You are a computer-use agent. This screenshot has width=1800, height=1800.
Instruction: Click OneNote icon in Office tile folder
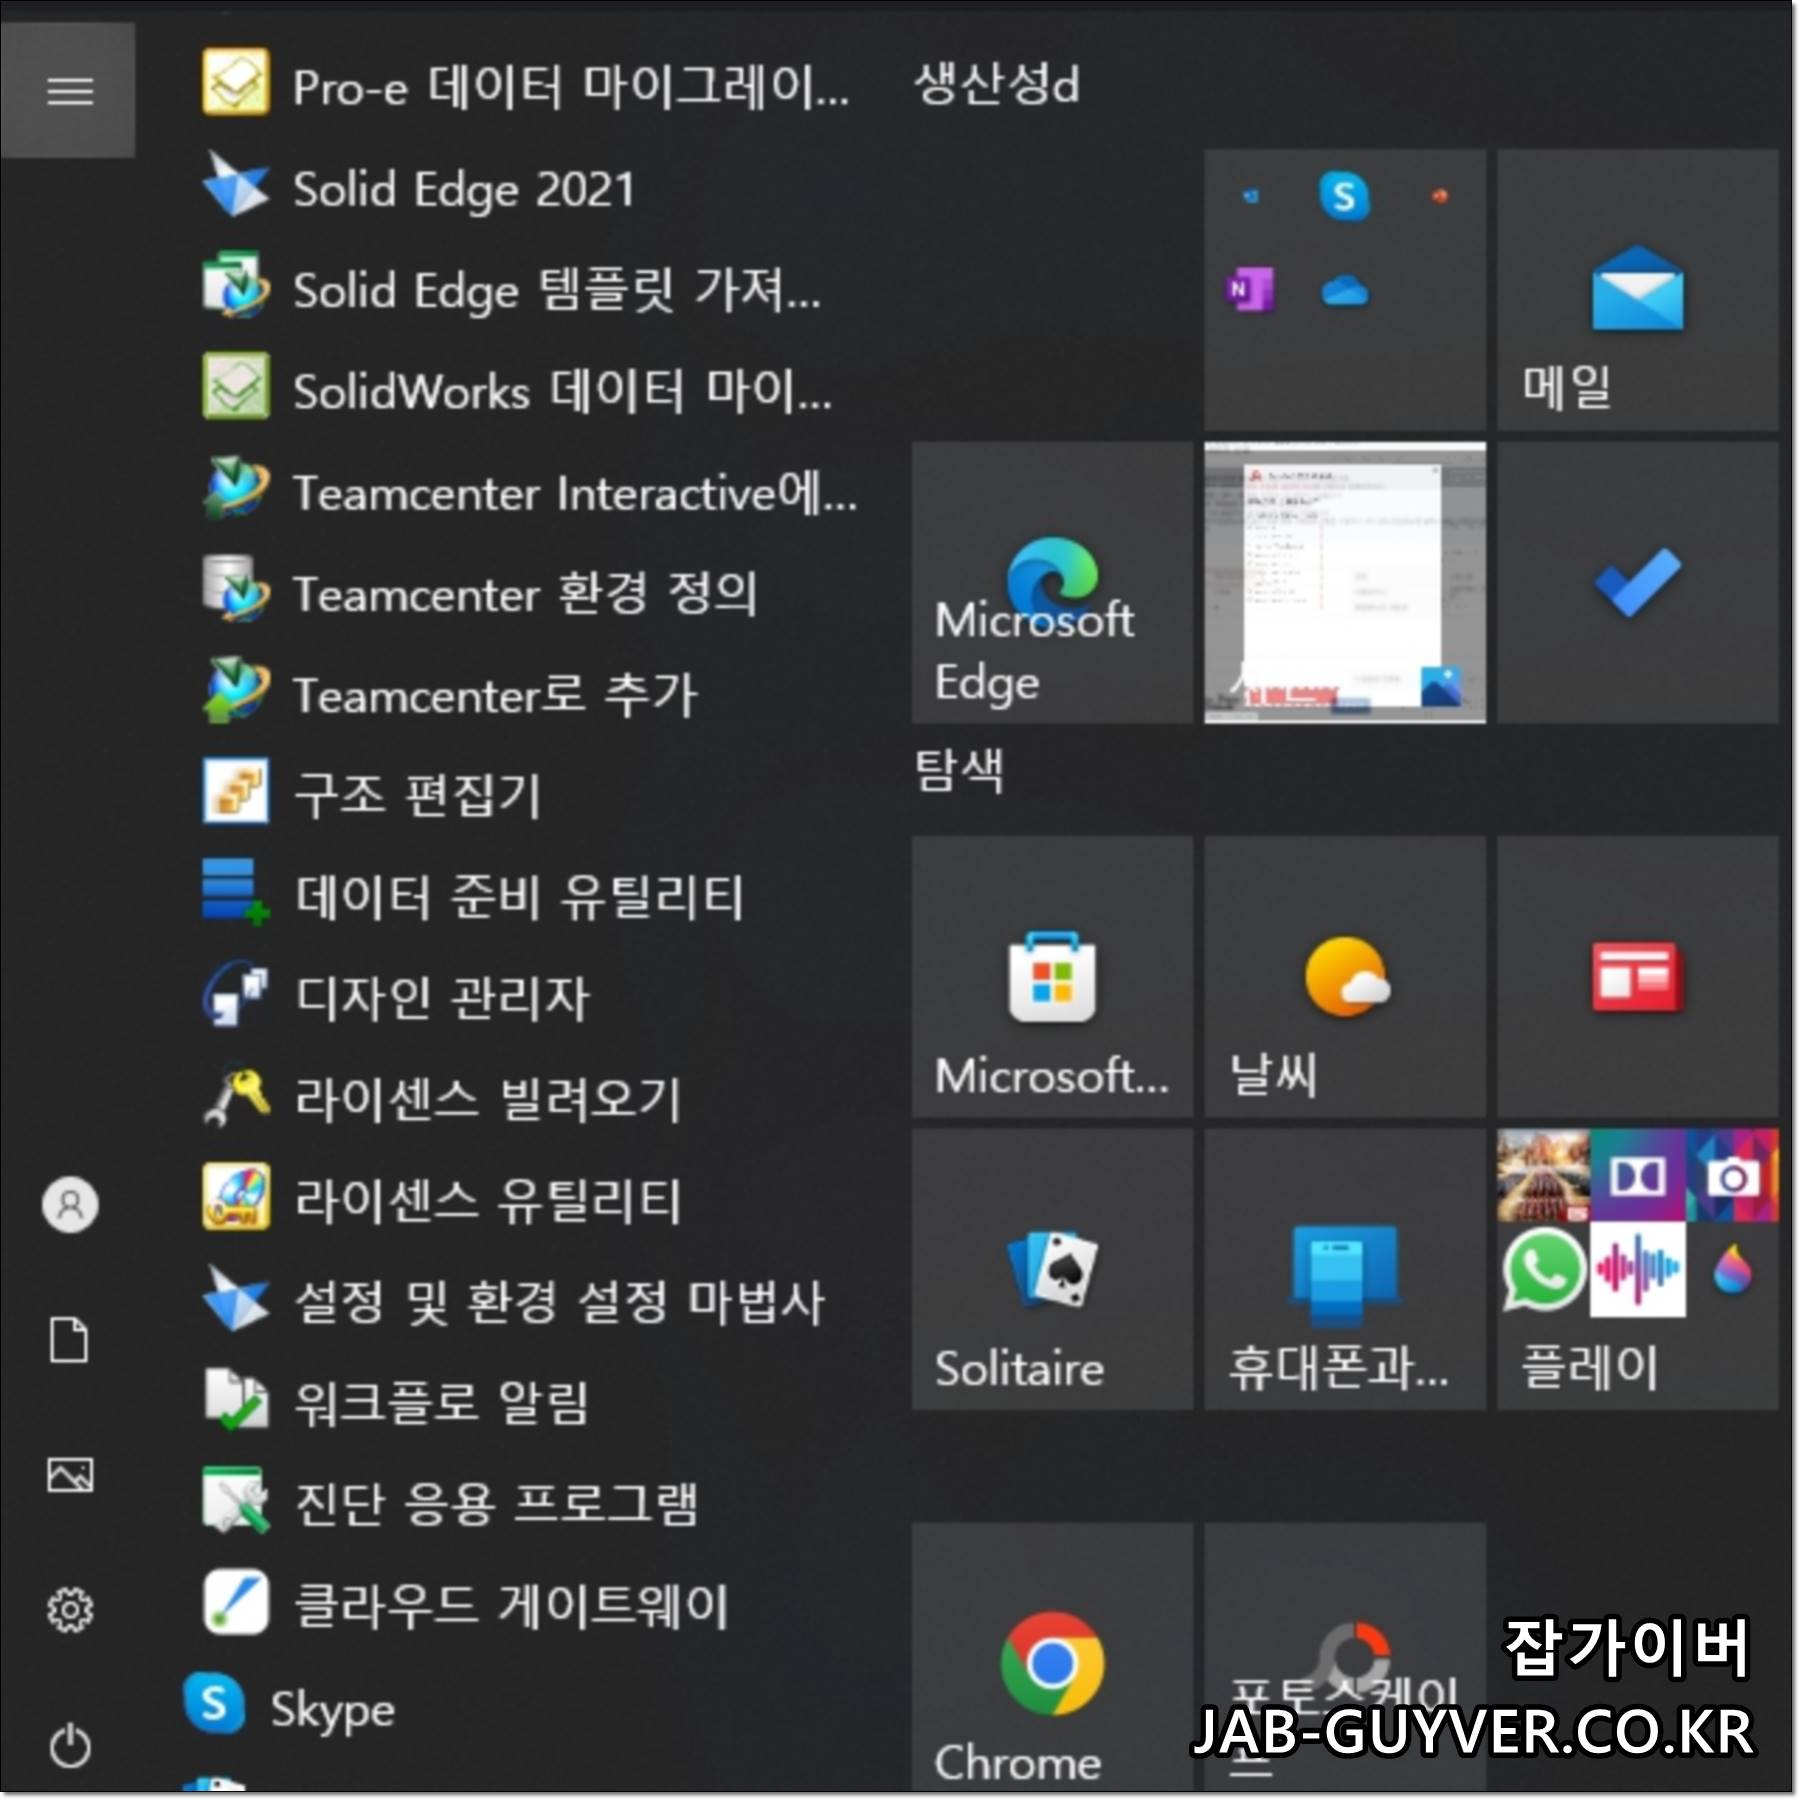pyautogui.click(x=1249, y=290)
